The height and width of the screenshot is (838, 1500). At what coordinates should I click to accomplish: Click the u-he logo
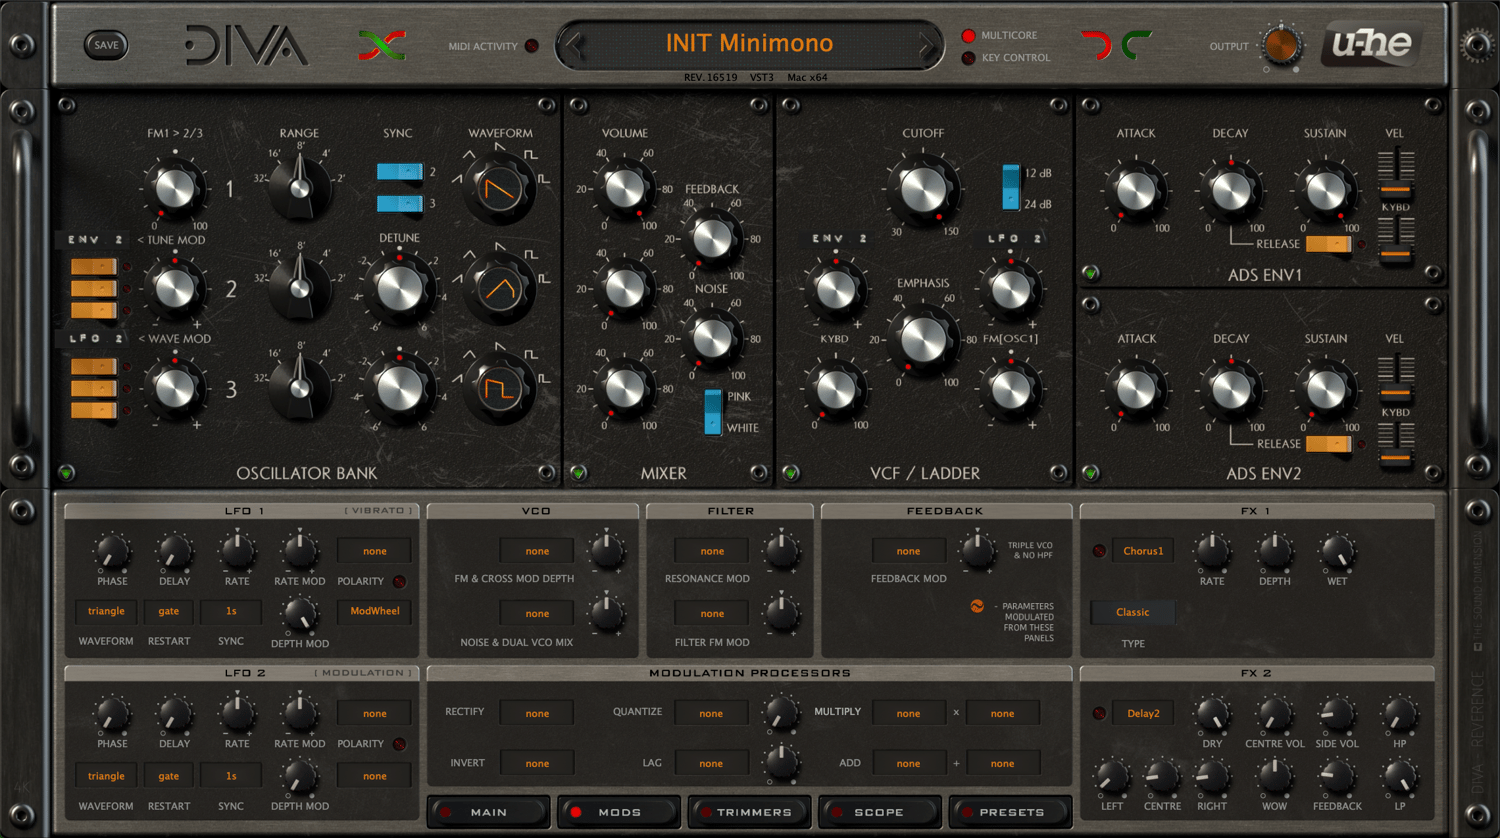tap(1372, 45)
